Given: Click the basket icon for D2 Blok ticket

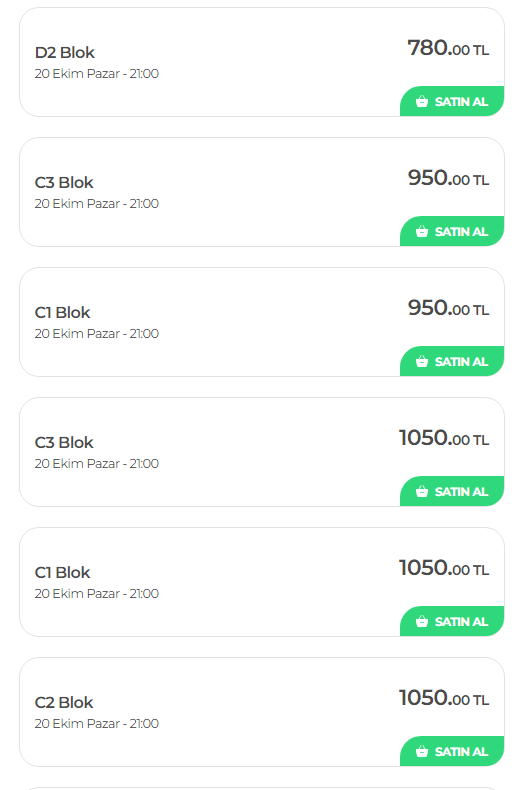Looking at the screenshot, I should point(422,102).
